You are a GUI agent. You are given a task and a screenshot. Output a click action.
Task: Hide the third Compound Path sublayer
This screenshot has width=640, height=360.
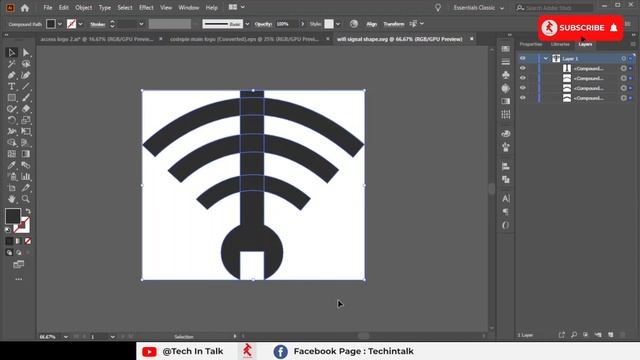click(522, 88)
